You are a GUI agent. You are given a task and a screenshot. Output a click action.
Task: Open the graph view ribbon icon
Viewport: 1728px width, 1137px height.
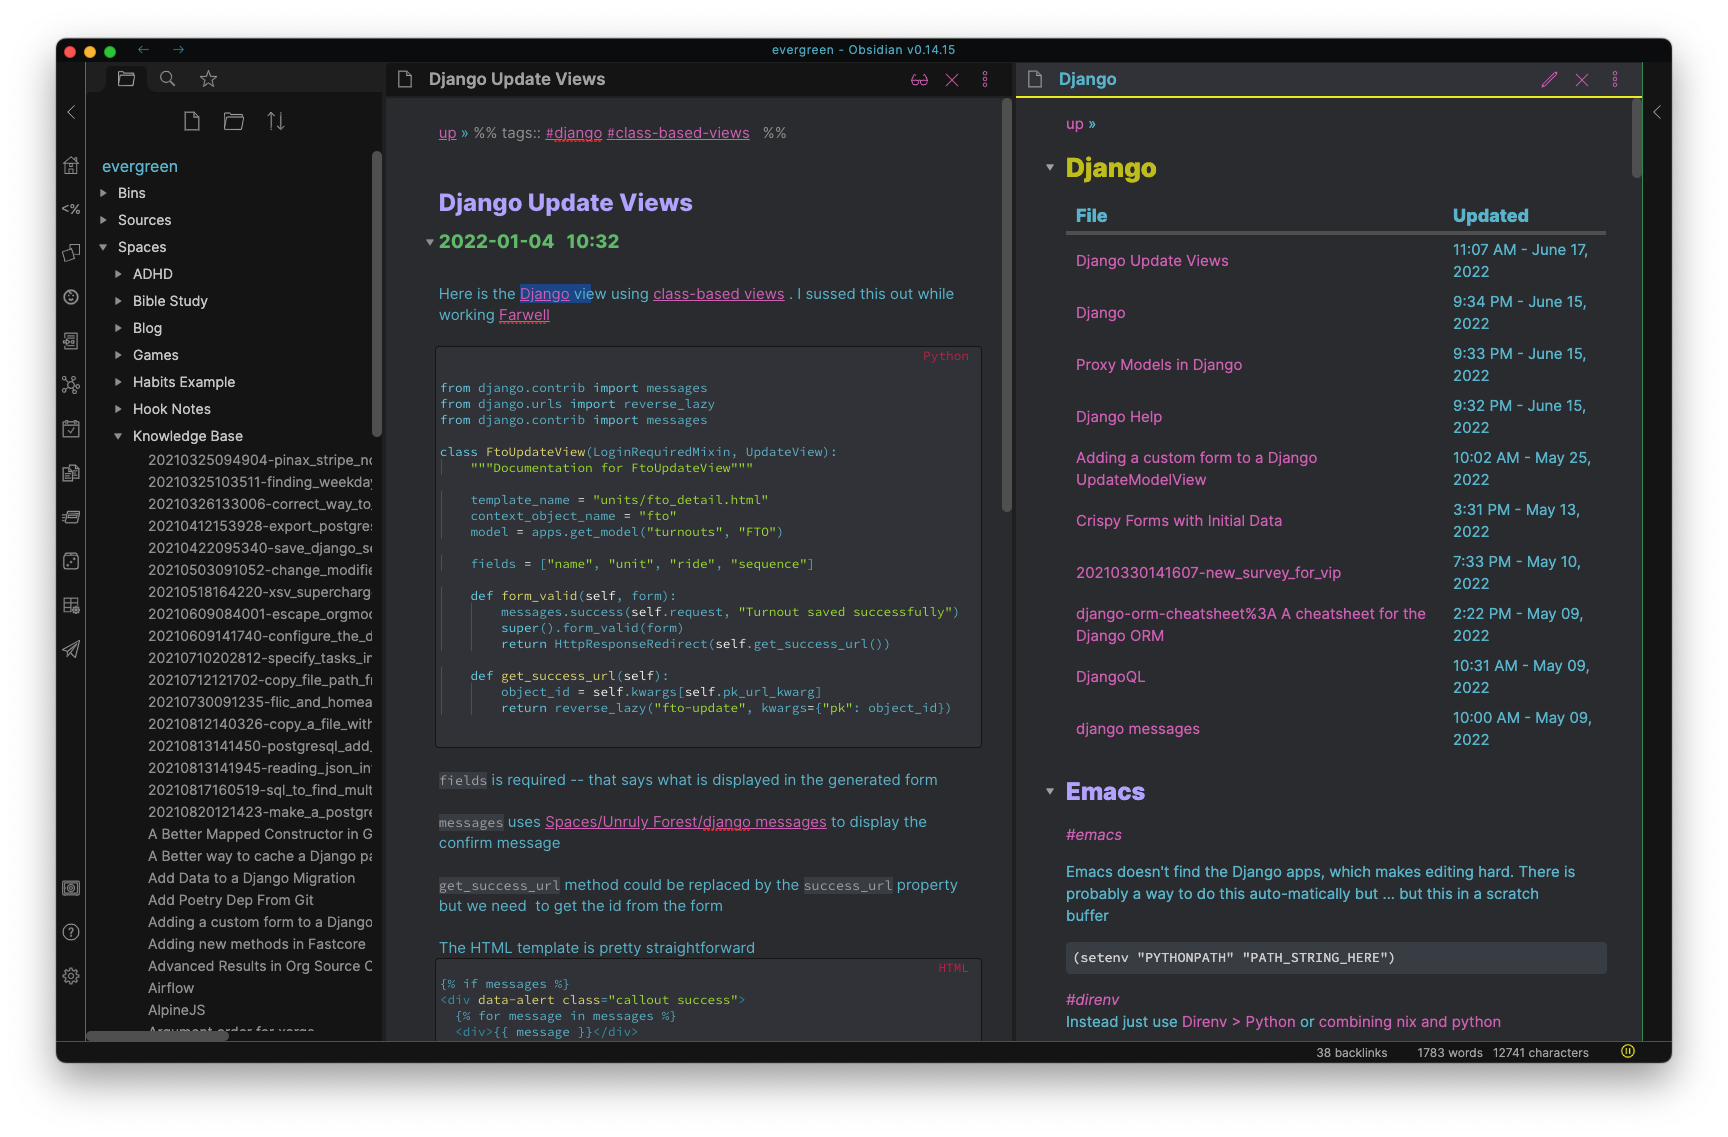pyautogui.click(x=71, y=385)
